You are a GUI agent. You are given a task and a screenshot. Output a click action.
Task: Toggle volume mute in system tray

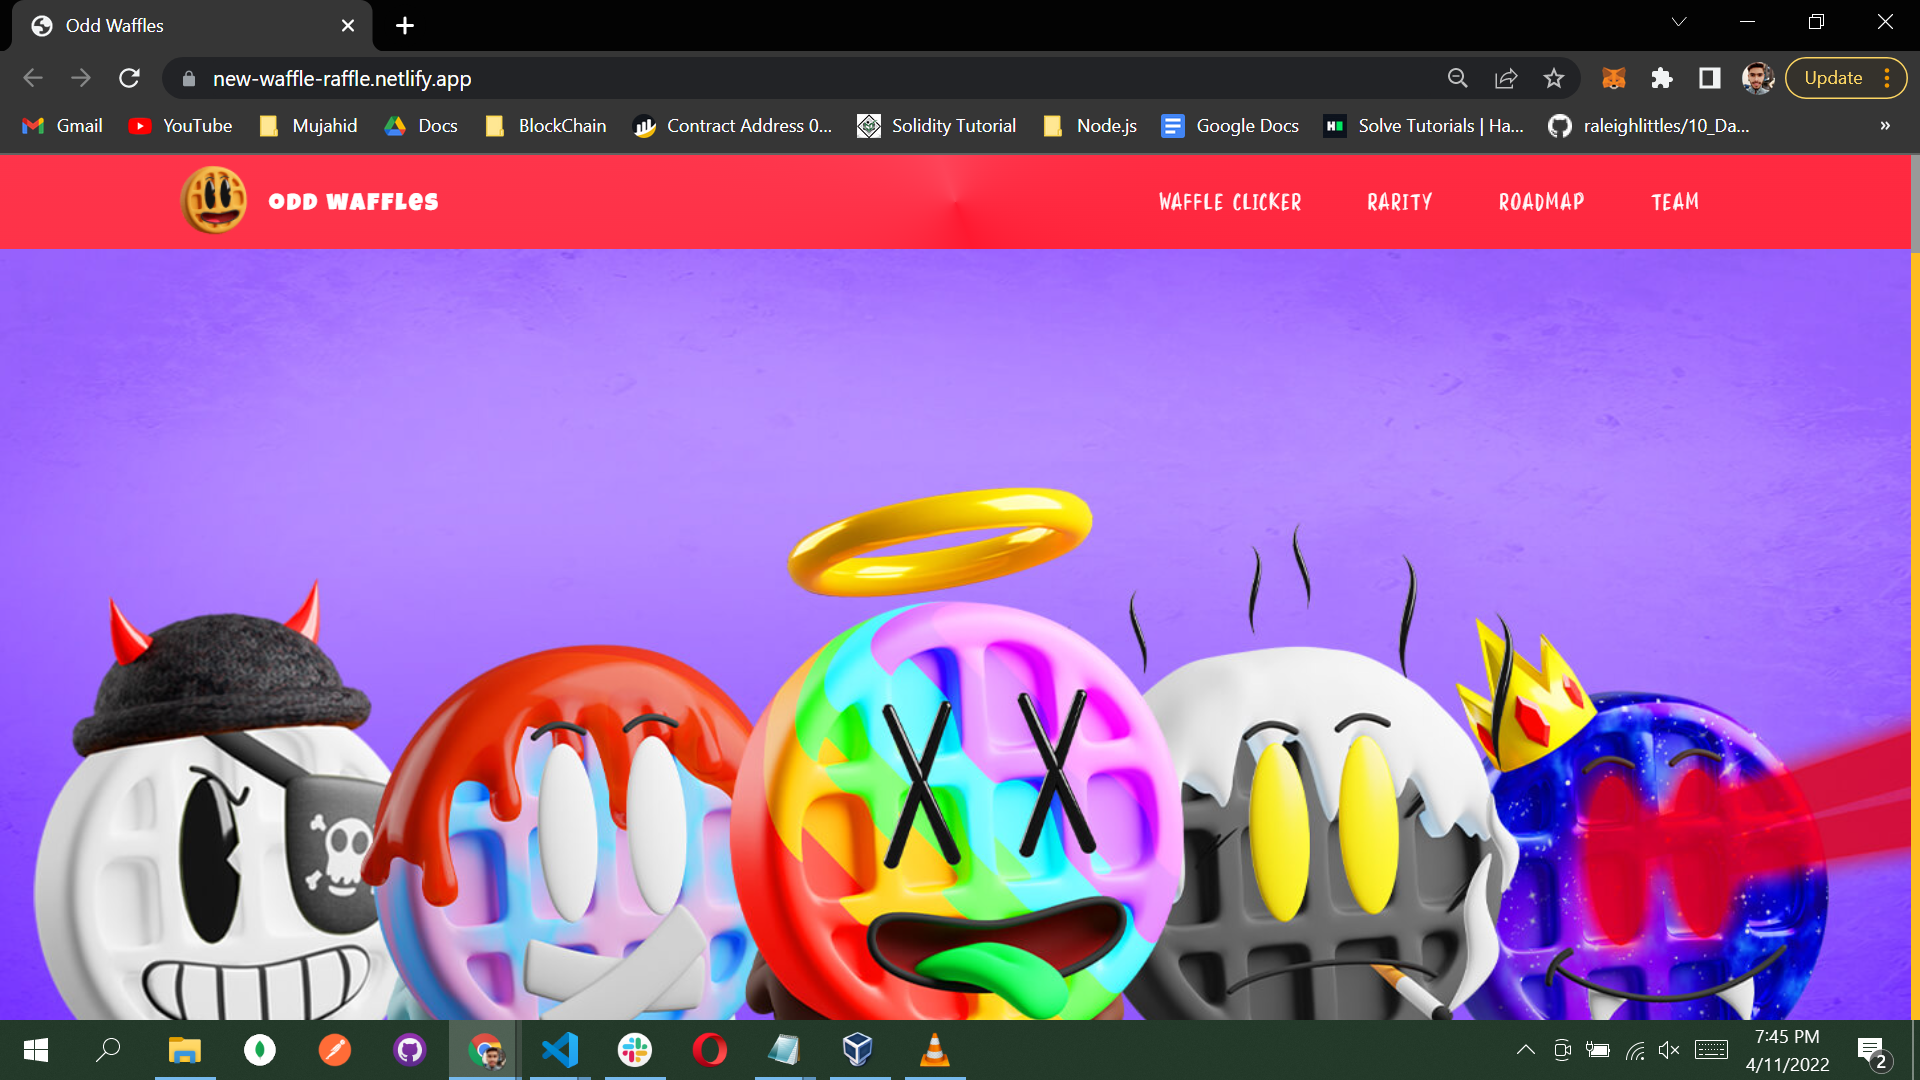[1668, 1050]
